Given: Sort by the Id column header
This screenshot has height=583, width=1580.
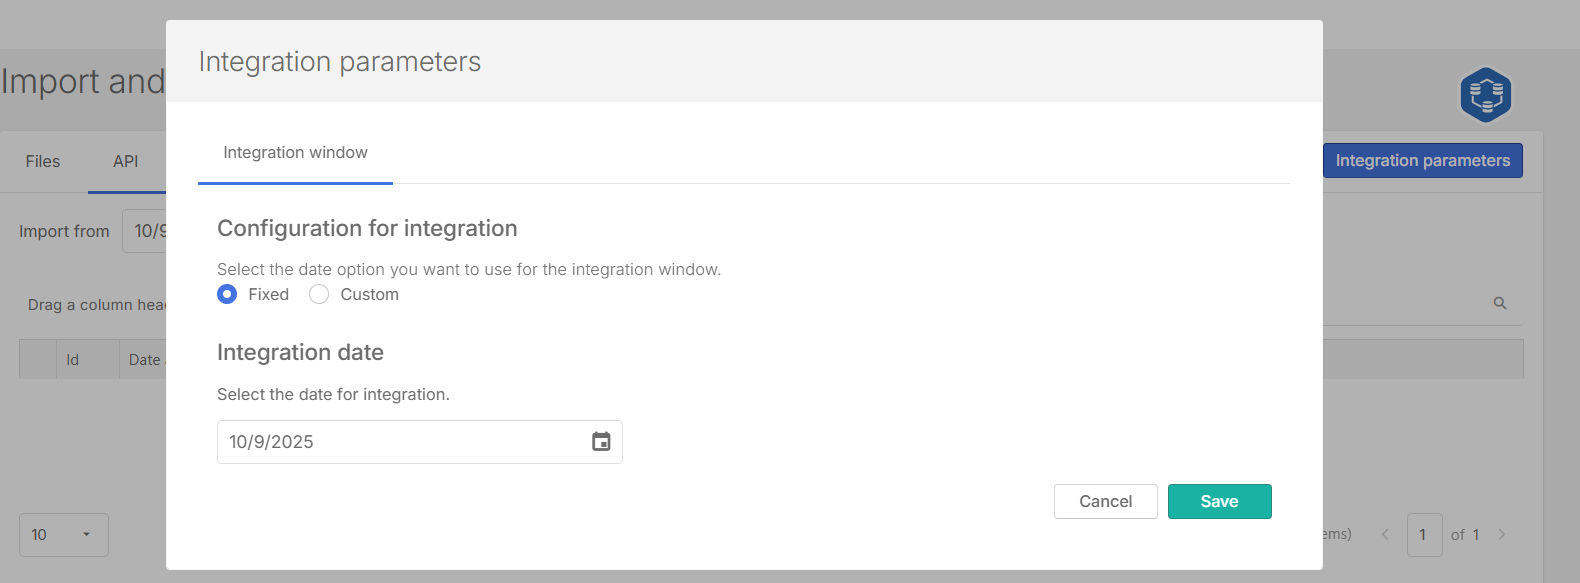Looking at the screenshot, I should click(x=73, y=360).
